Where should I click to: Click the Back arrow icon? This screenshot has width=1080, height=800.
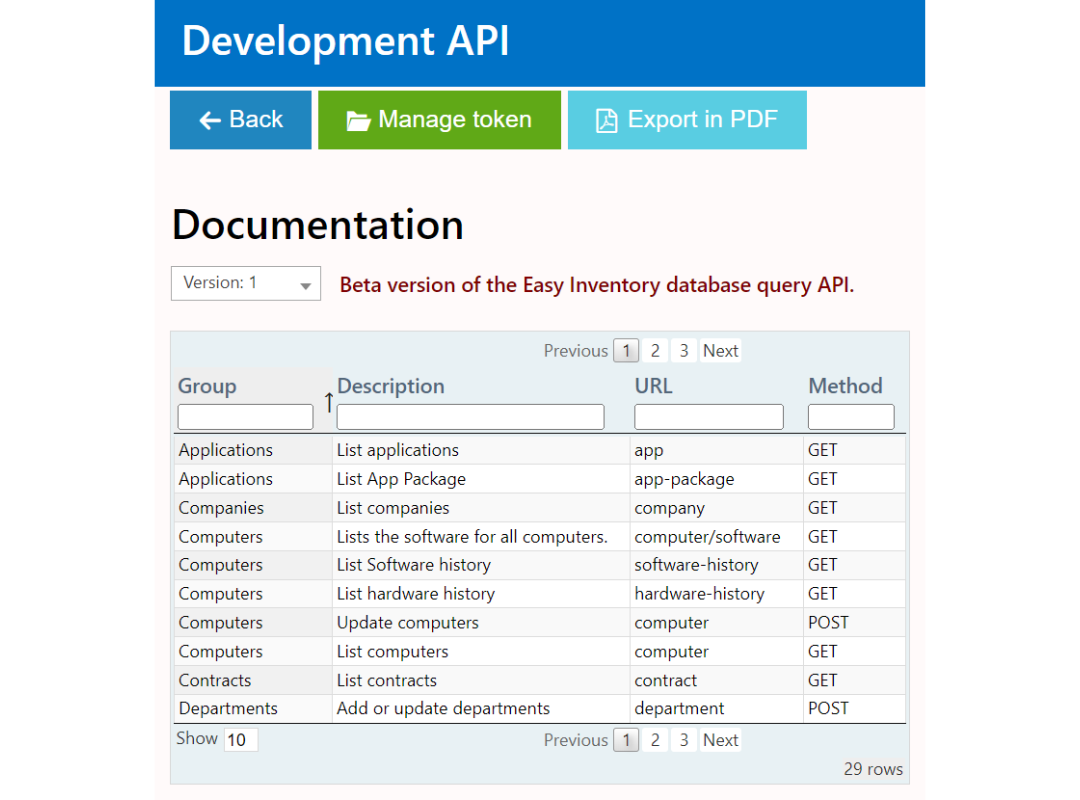209,120
